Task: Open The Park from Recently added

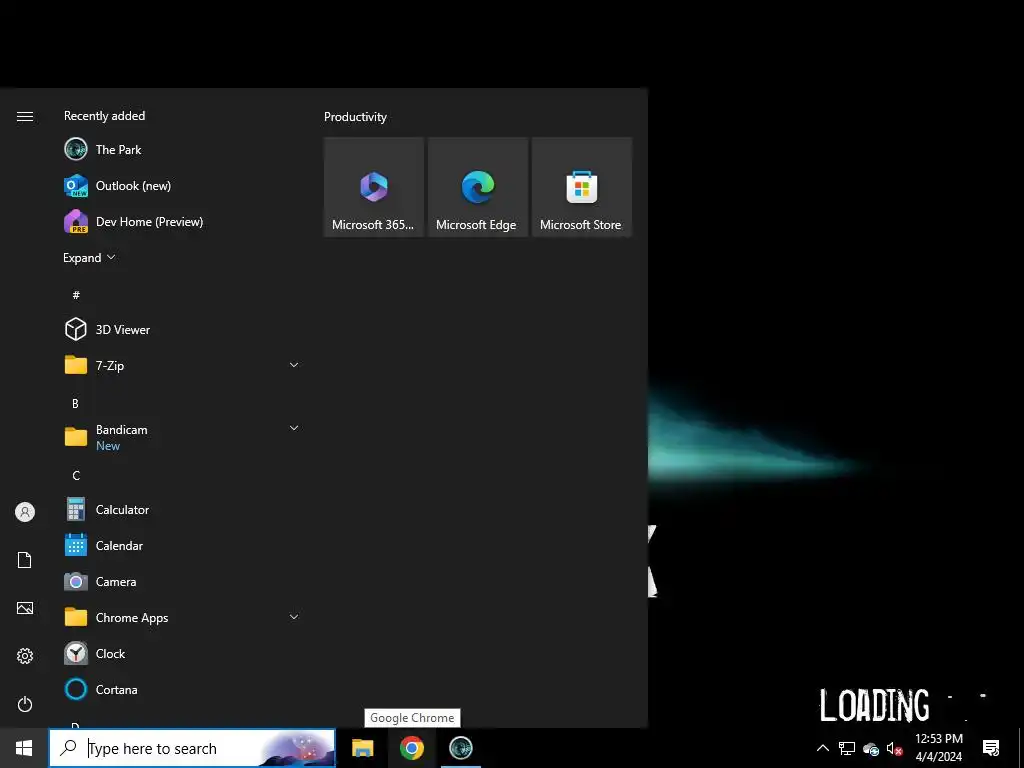Action: 183,150
